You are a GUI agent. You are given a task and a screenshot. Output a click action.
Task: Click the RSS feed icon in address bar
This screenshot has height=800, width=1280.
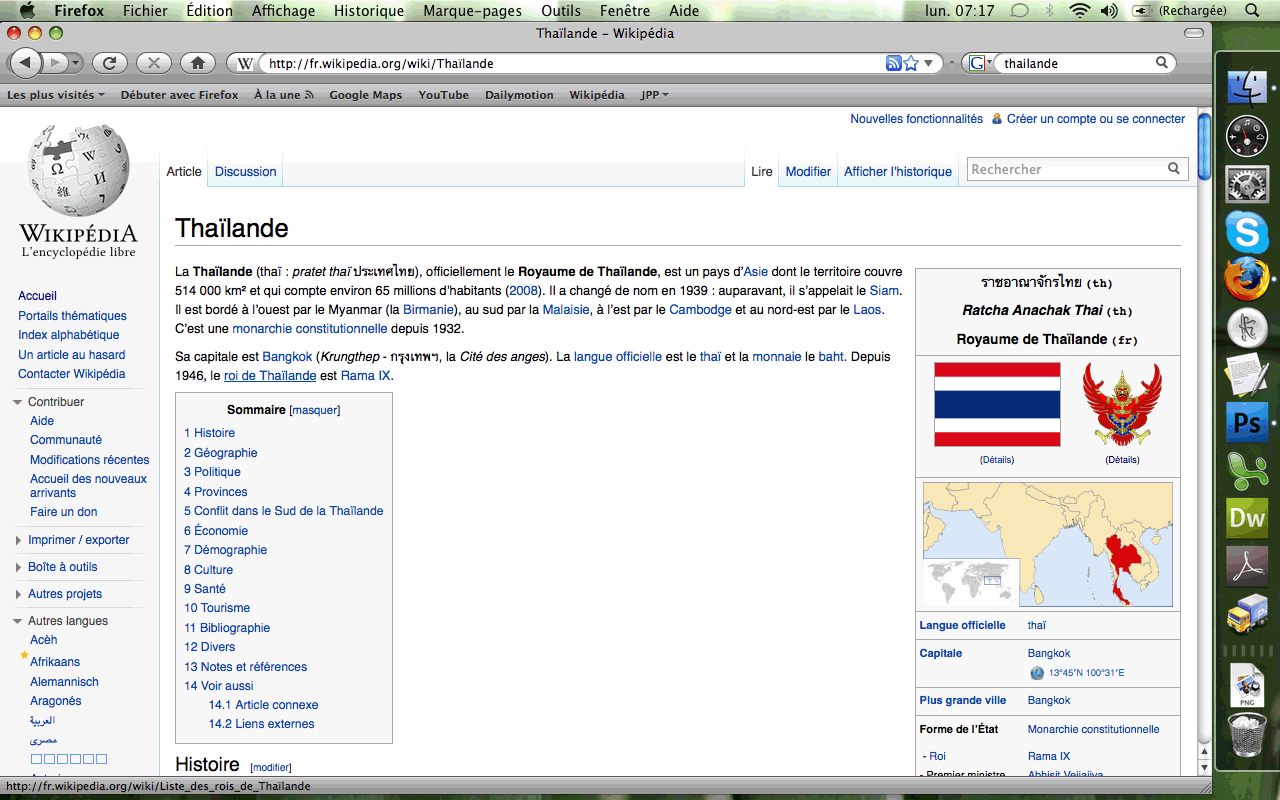pyautogui.click(x=894, y=63)
